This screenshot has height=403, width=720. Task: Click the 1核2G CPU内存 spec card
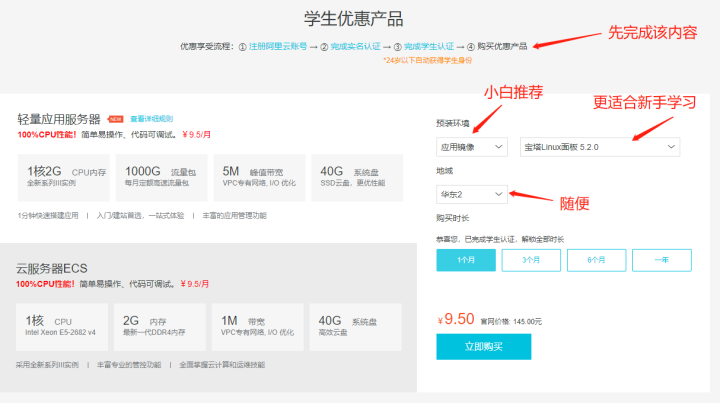click(64, 178)
